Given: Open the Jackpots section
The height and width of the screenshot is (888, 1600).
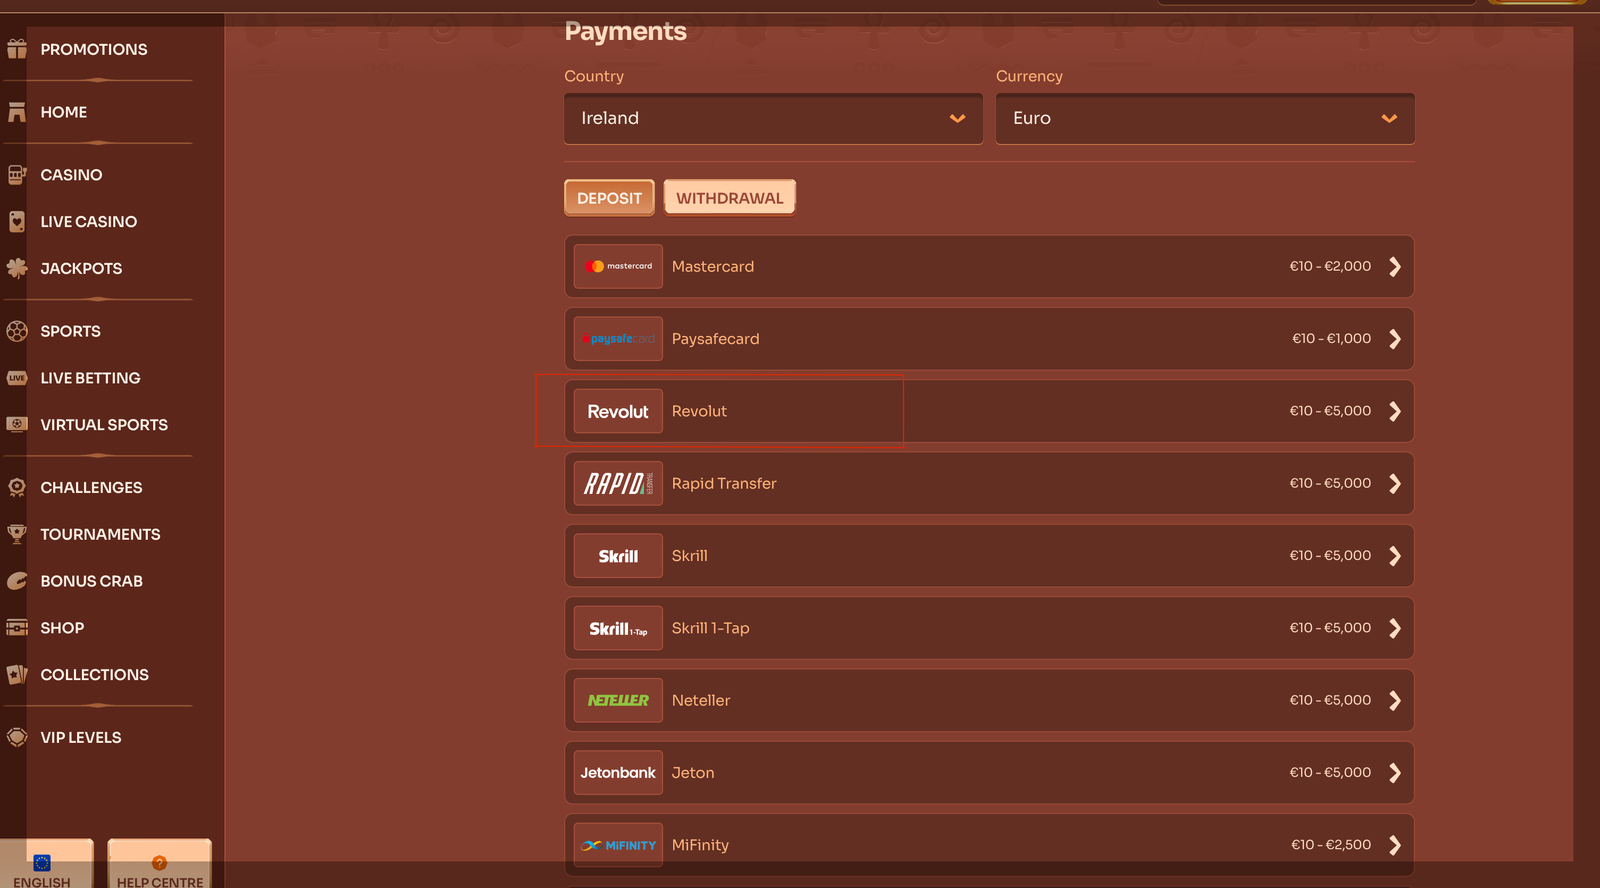Looking at the screenshot, I should (81, 268).
